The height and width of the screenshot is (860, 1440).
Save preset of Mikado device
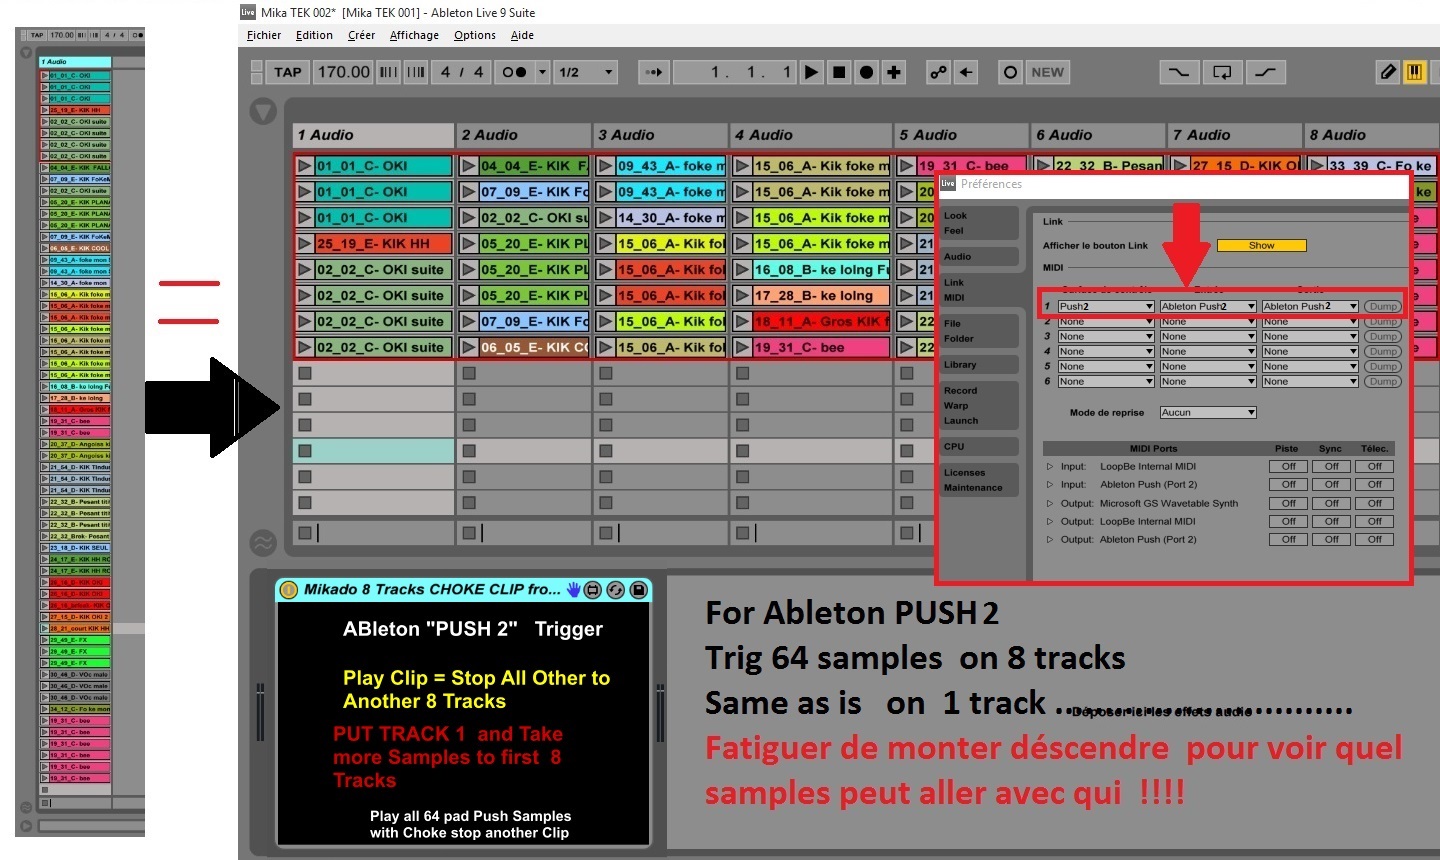[638, 590]
